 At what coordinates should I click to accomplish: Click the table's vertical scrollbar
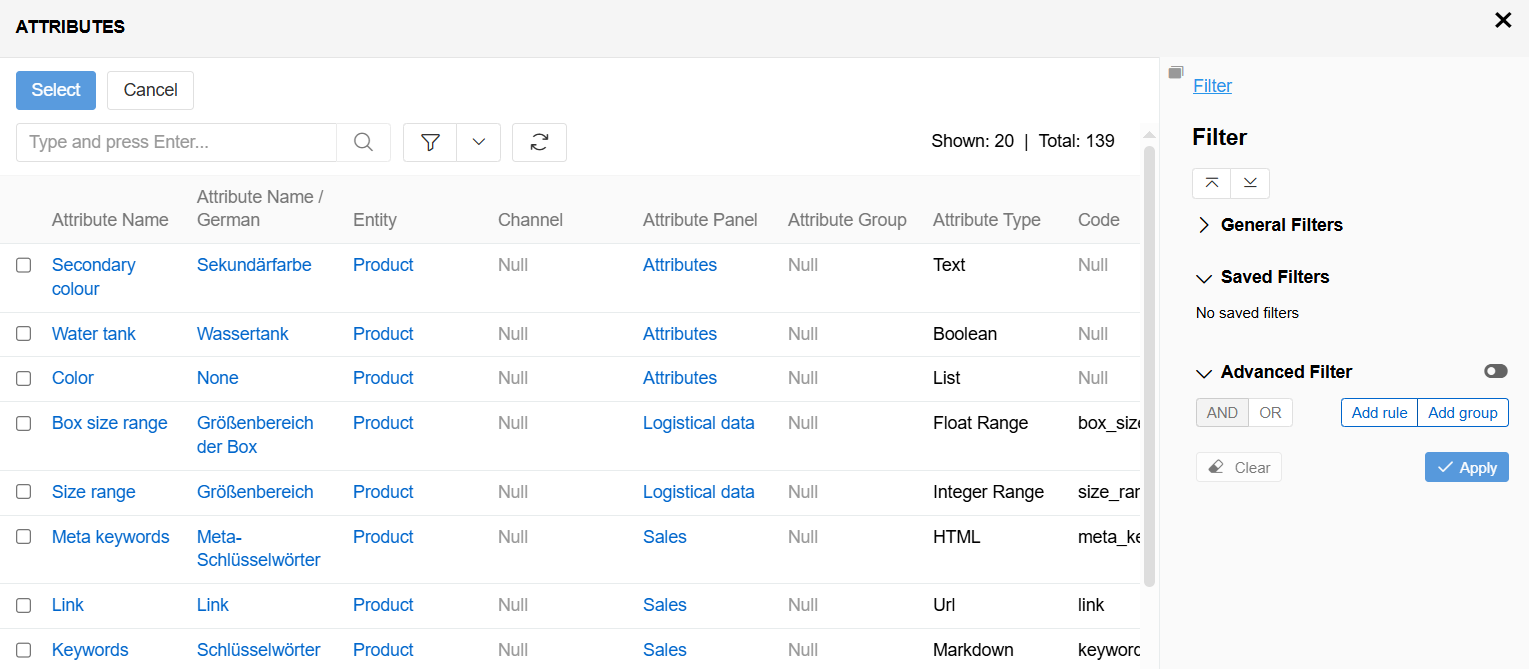click(1149, 360)
